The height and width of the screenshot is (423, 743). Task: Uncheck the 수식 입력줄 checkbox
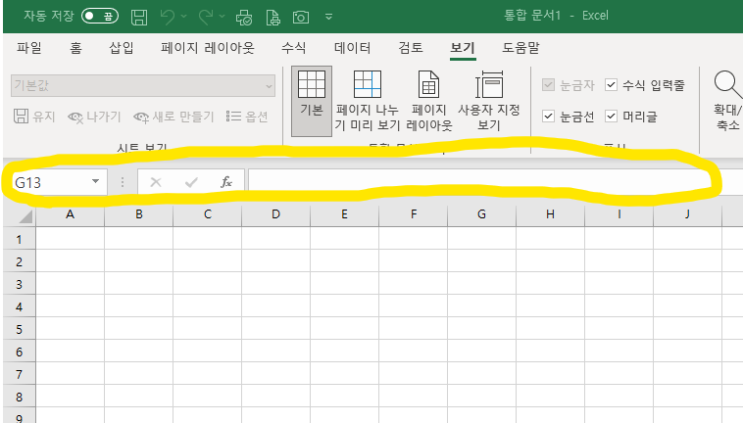pos(611,85)
